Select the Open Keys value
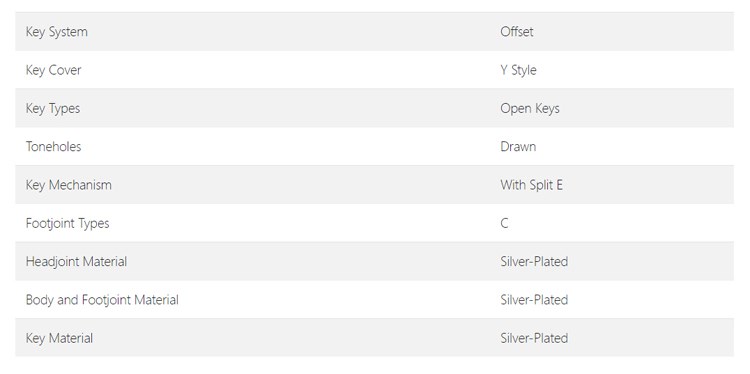The height and width of the screenshot is (374, 750). 530,109
